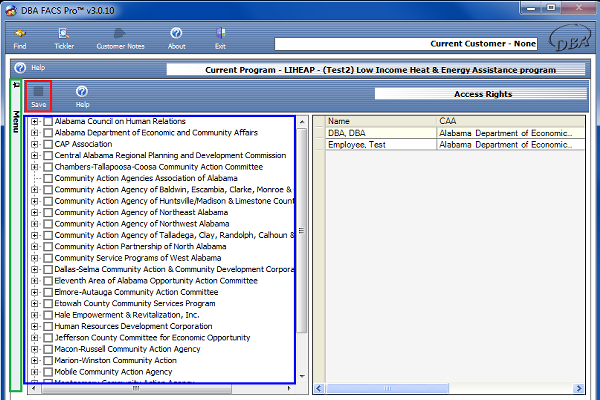Click tree horizontal scroll left arrow
Viewport: 600px width, 400px height.
tap(34, 388)
